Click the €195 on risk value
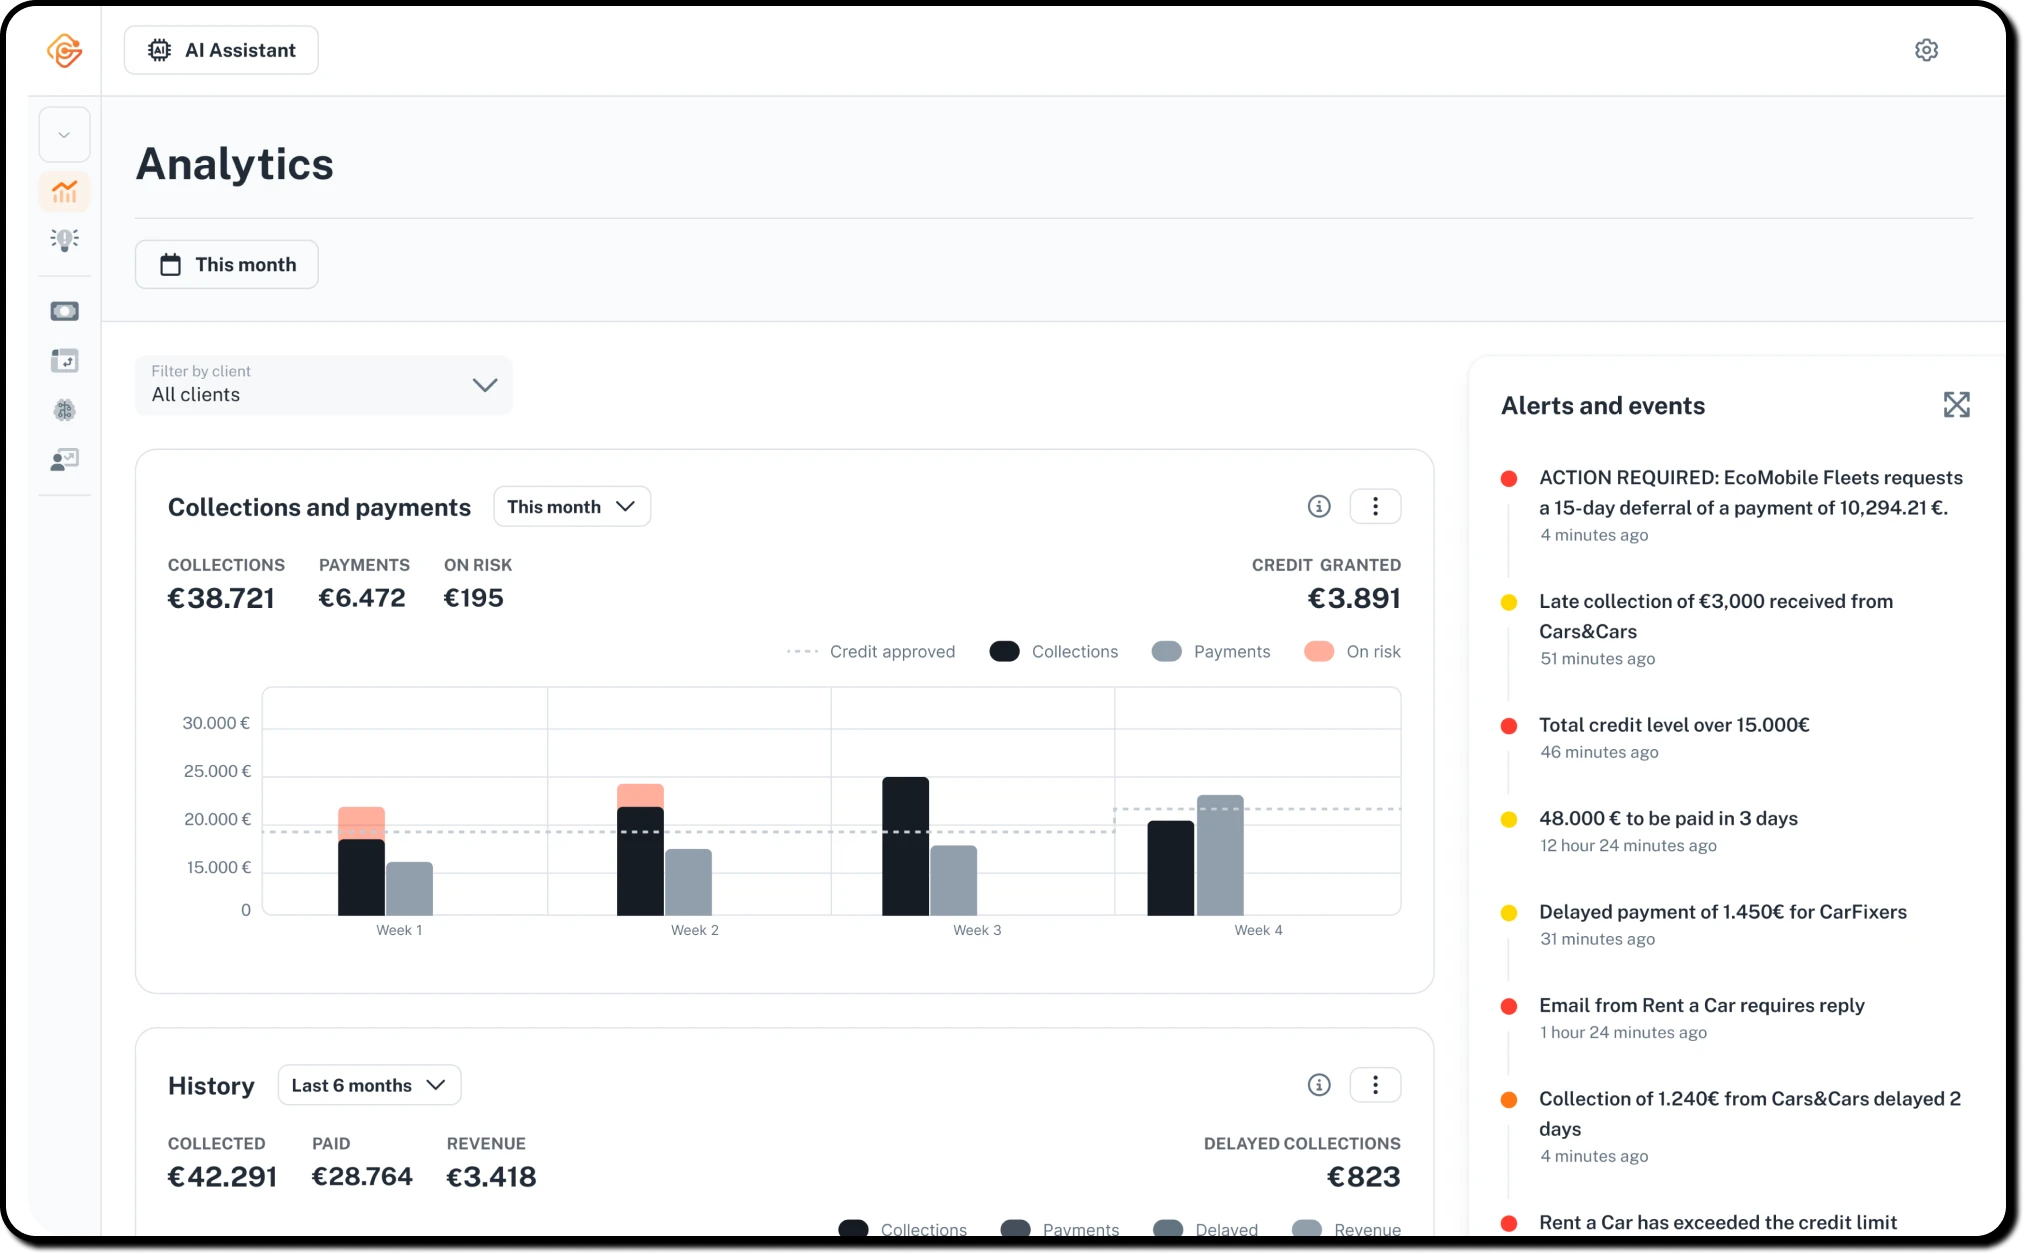 (473, 598)
